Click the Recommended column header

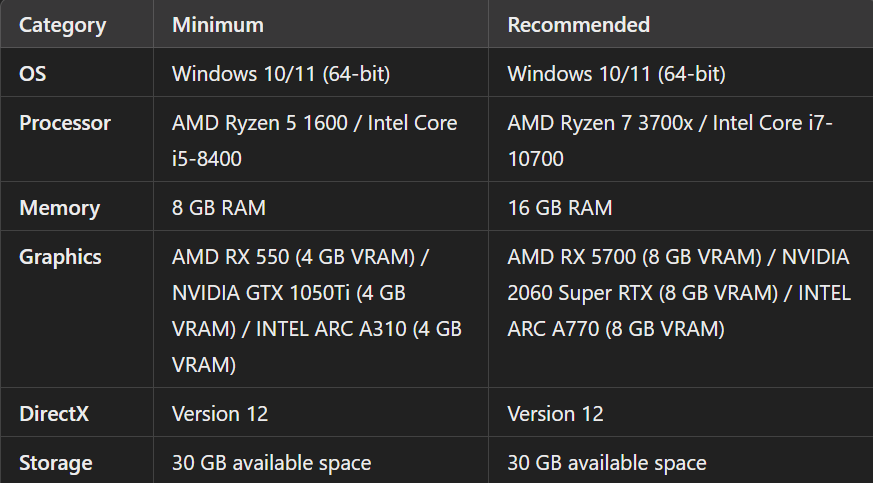click(x=578, y=25)
